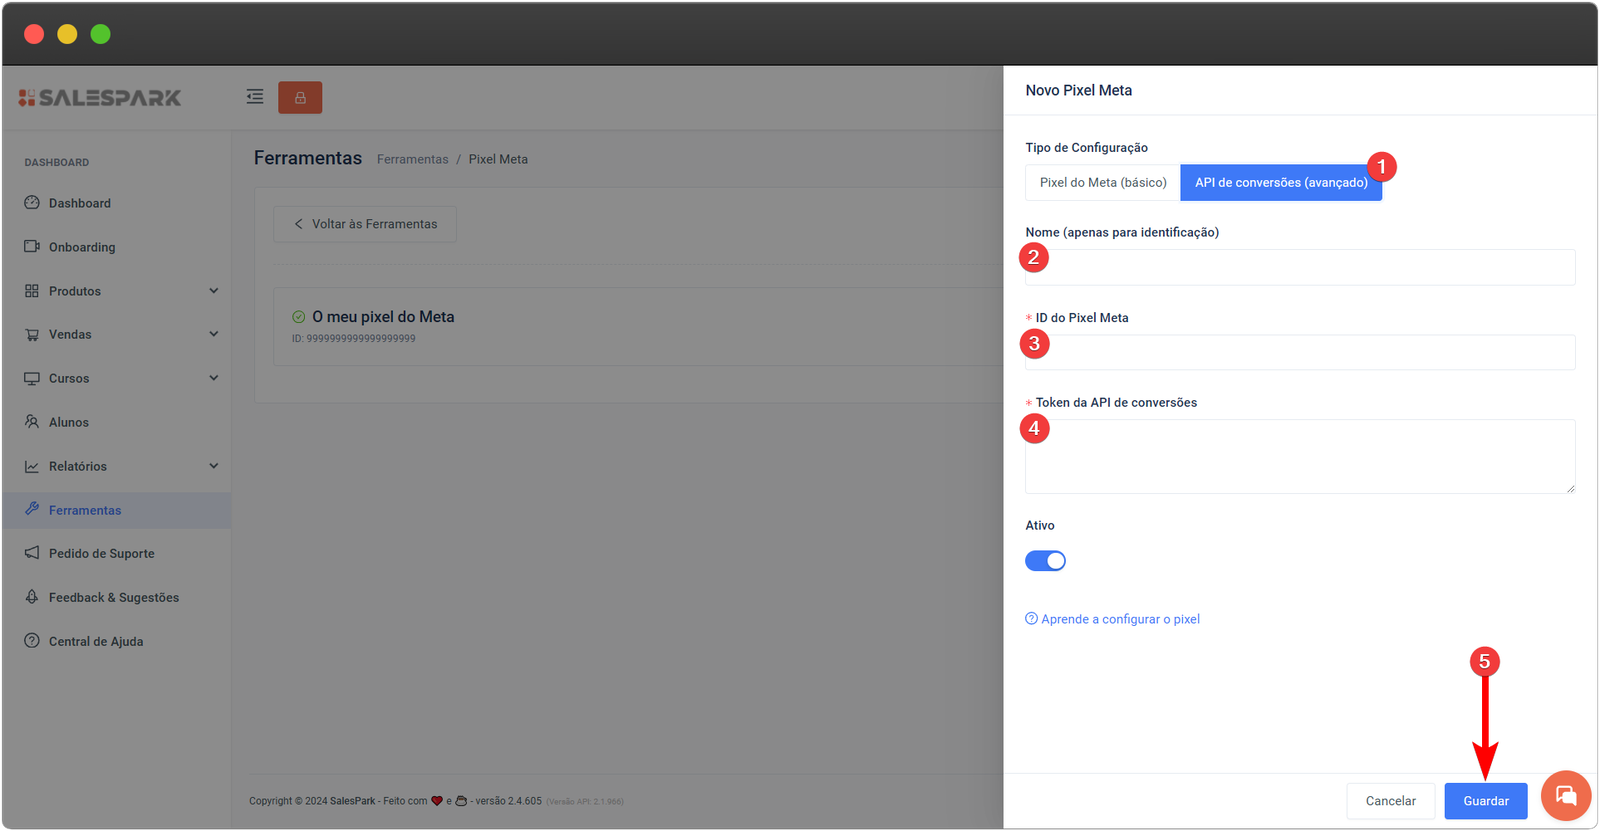This screenshot has width=1600, height=831.
Task: Open Onboarding from the sidebar
Action: click(x=82, y=247)
